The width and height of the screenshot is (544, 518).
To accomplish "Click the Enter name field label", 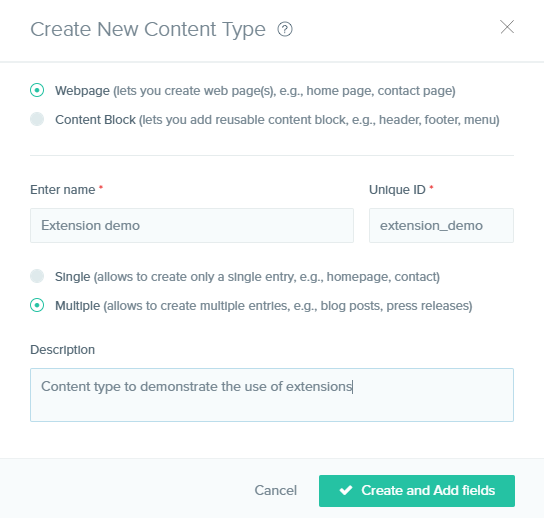I will coord(63,190).
